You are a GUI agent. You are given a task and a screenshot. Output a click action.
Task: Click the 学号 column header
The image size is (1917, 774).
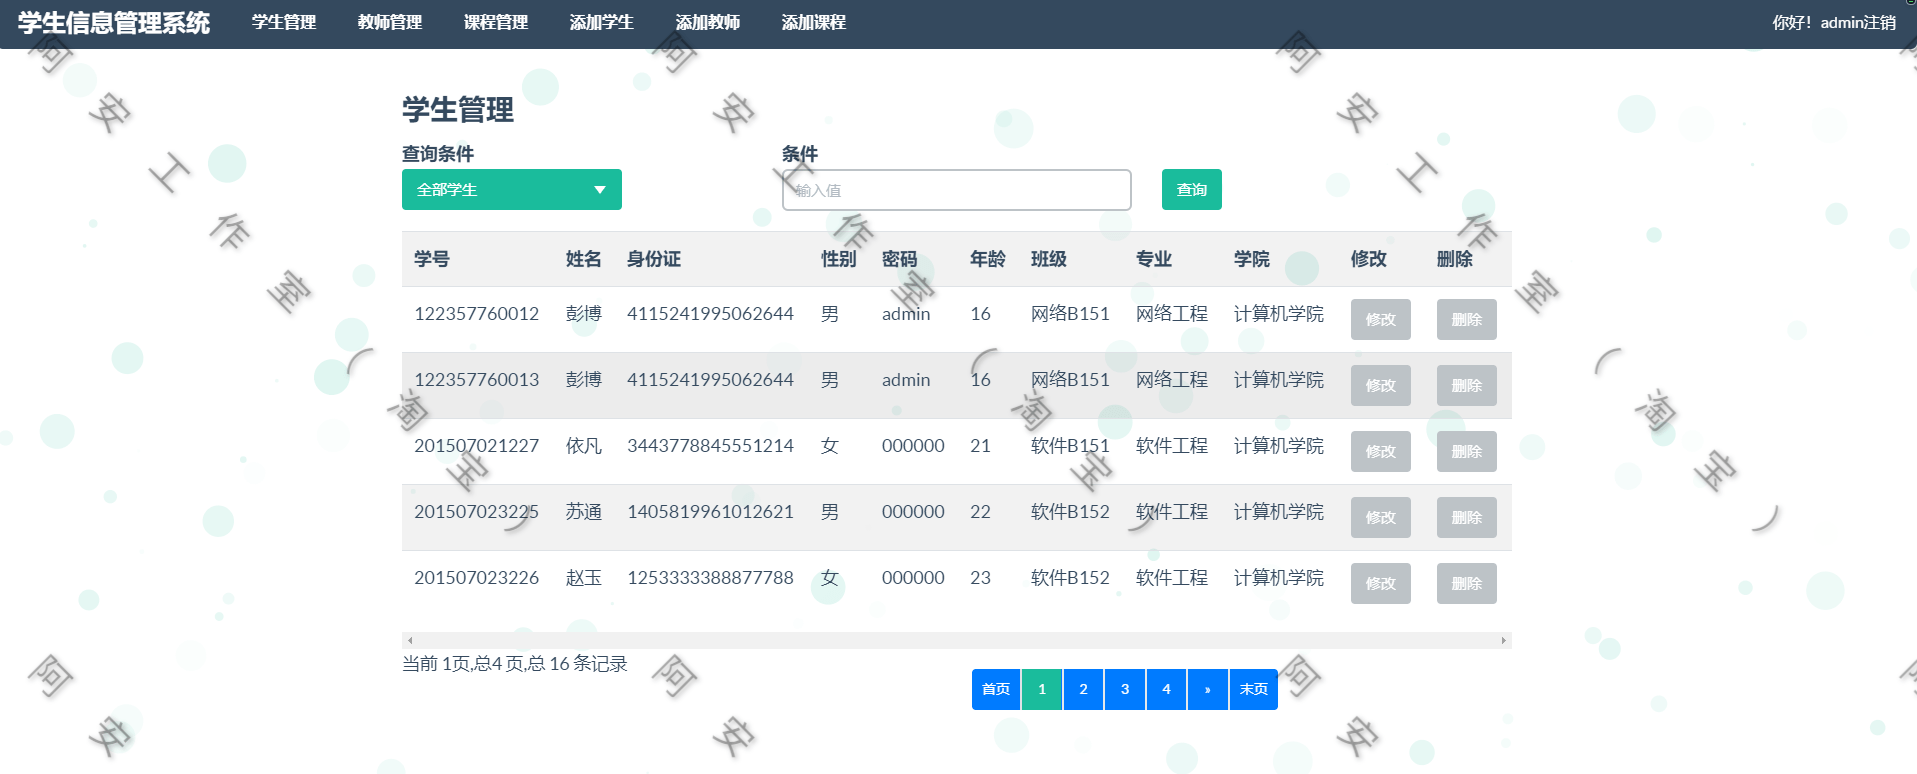[x=432, y=259]
